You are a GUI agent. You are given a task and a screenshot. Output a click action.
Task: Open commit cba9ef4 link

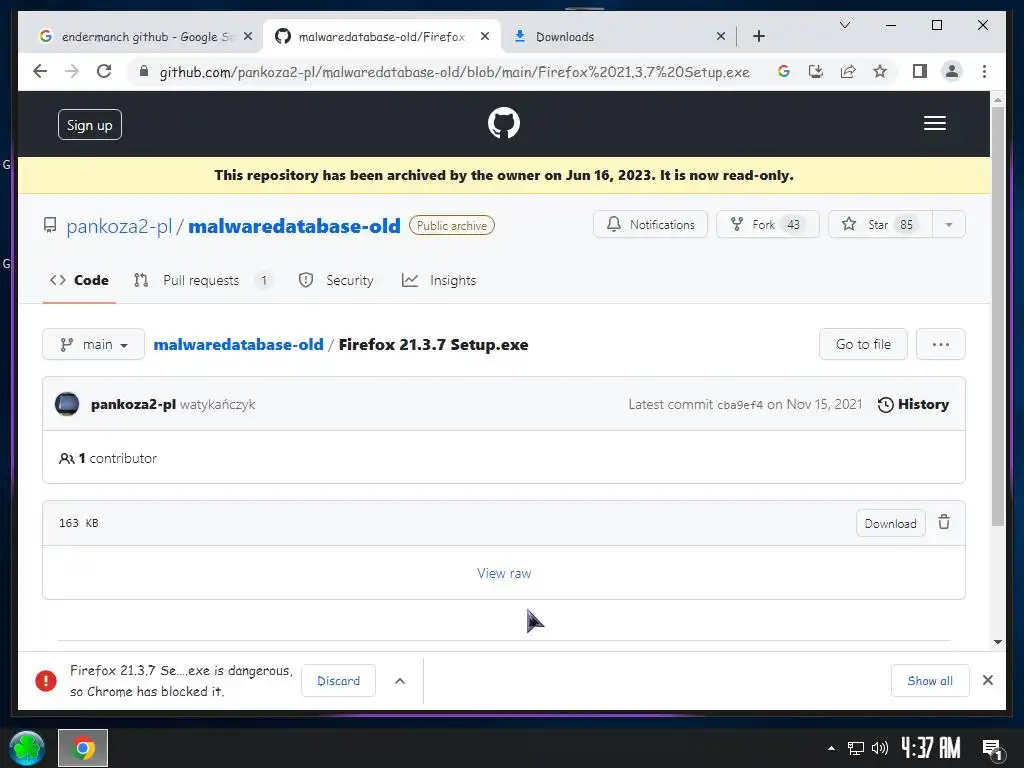click(x=740, y=405)
